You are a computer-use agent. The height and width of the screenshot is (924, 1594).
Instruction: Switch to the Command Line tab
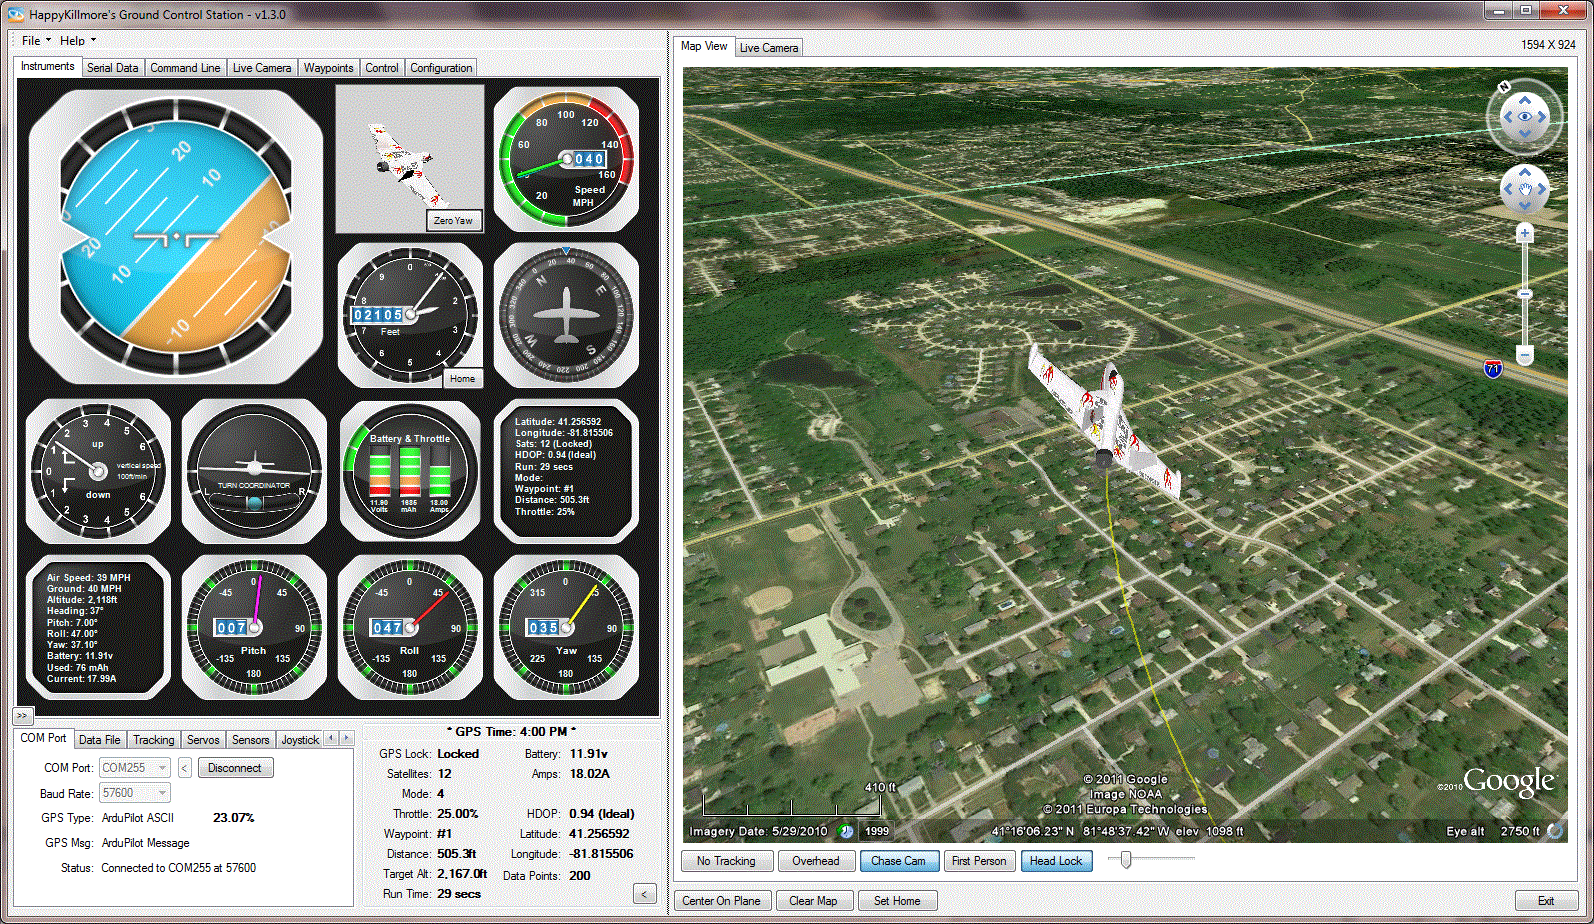click(x=185, y=68)
